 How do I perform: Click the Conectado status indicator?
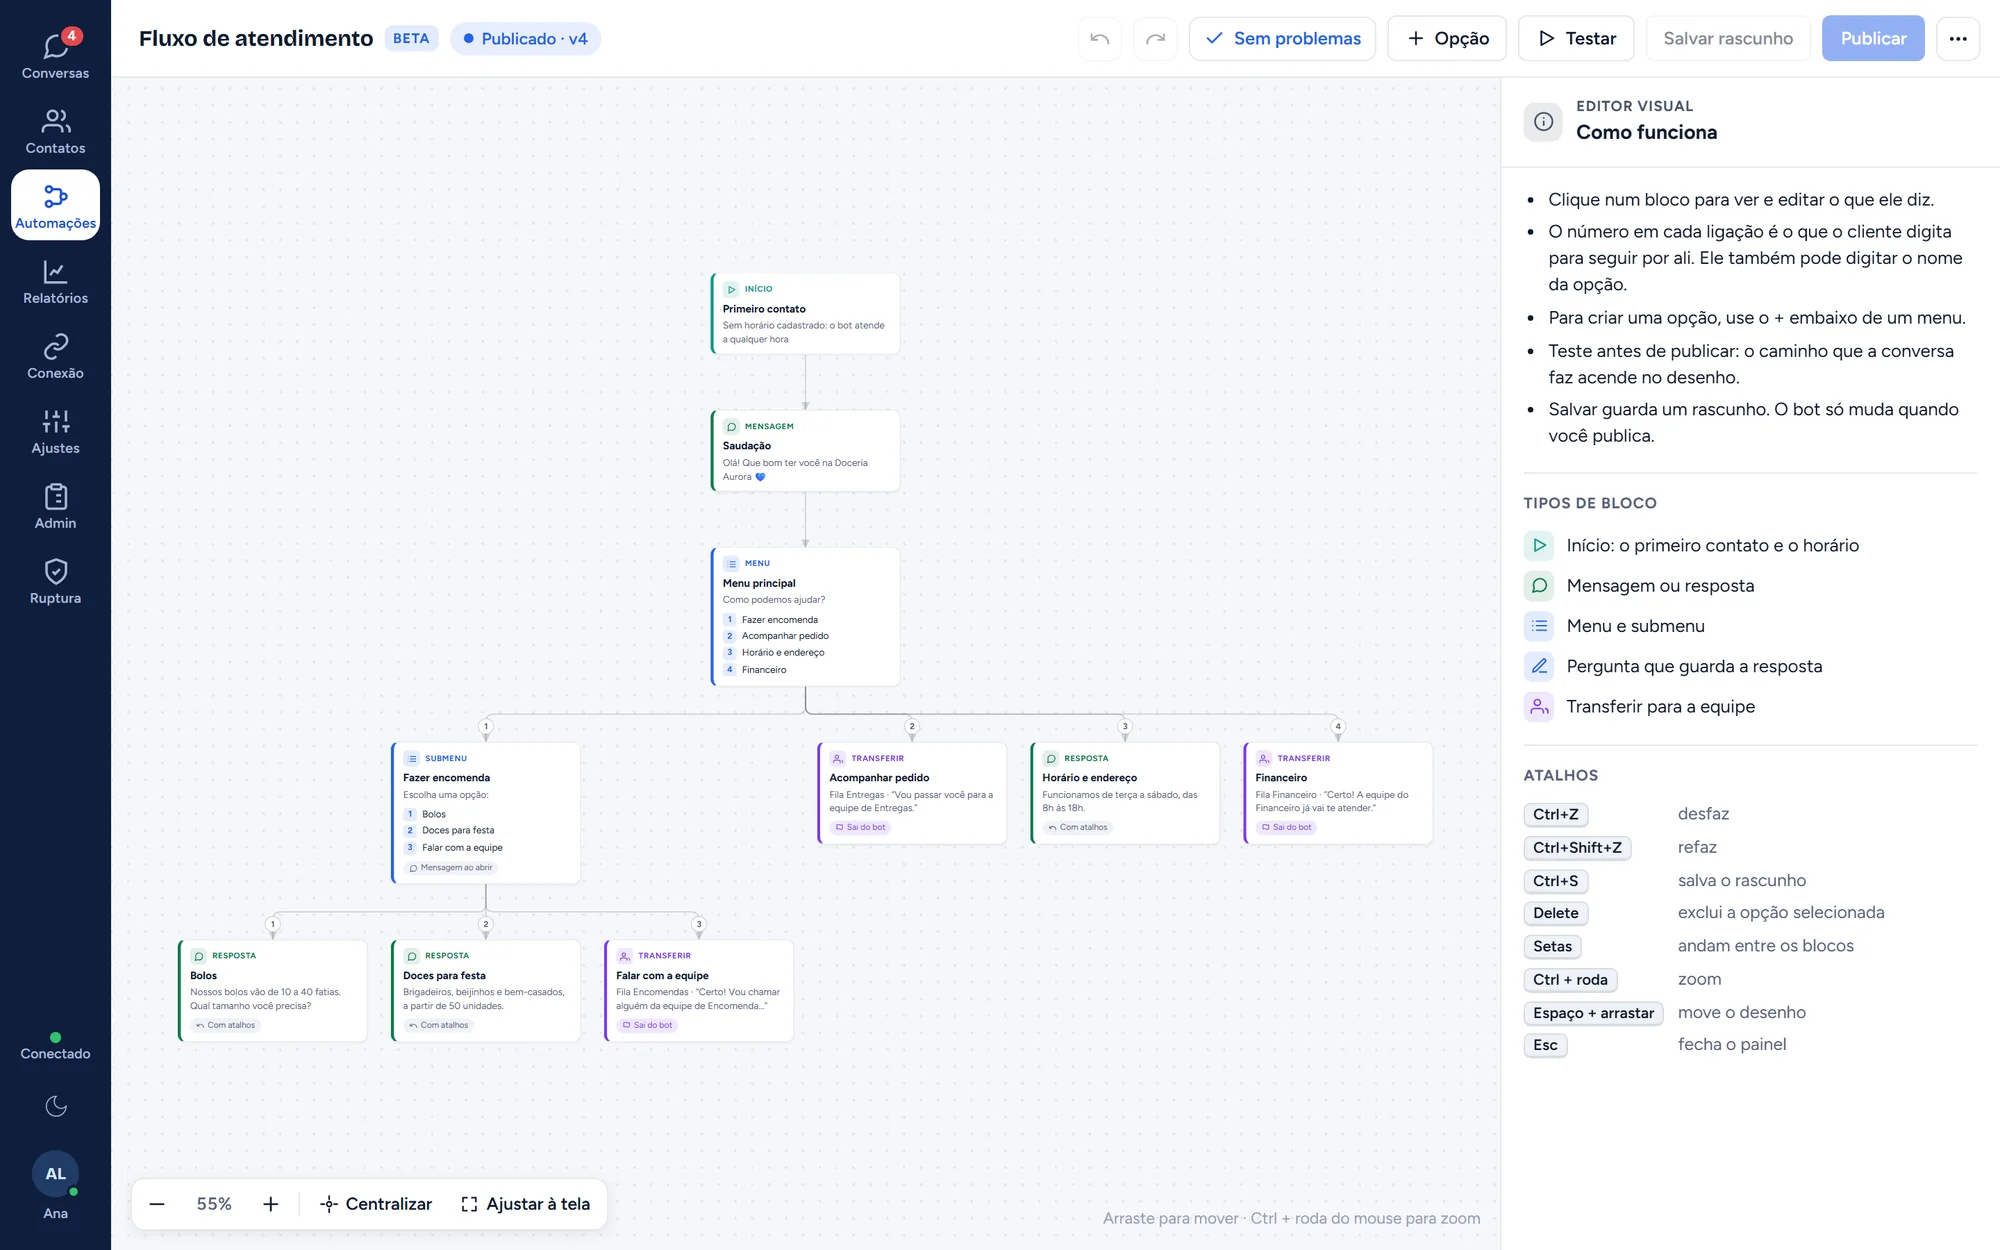pyautogui.click(x=55, y=1046)
